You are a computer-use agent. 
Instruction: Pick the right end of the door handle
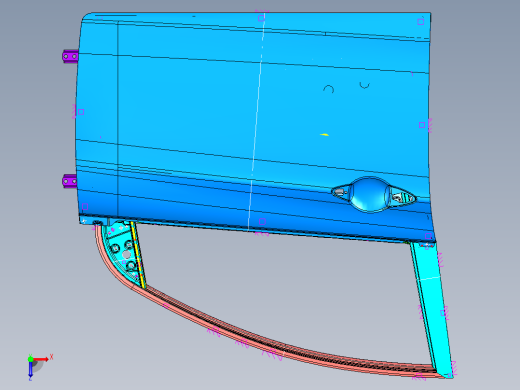click(402, 198)
